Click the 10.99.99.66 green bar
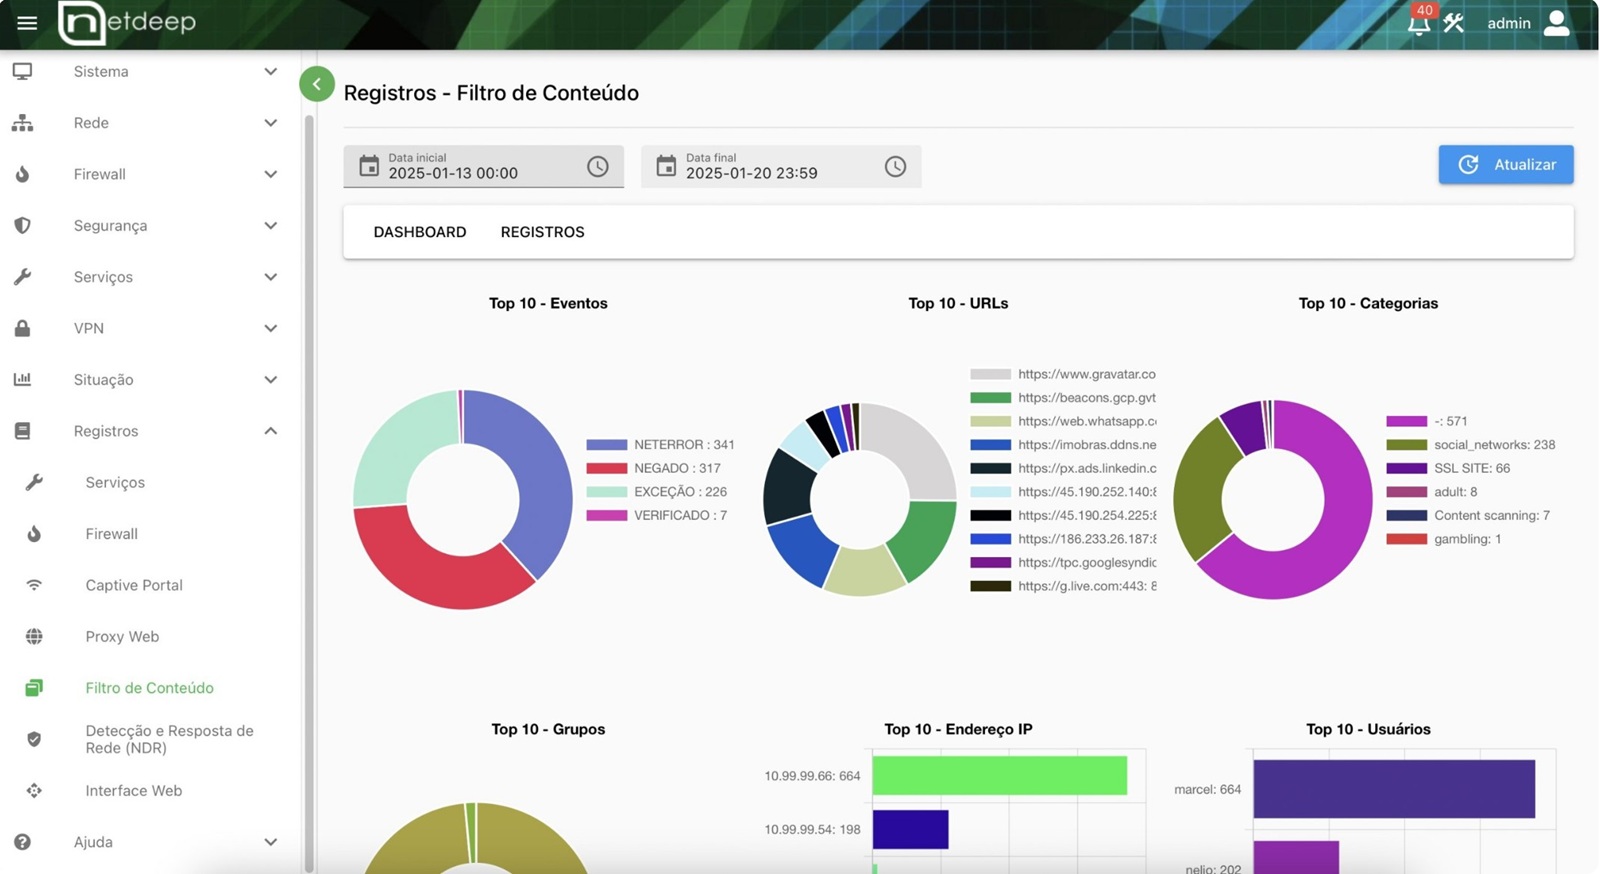Screen dimensions: 1600x874 point(999,776)
